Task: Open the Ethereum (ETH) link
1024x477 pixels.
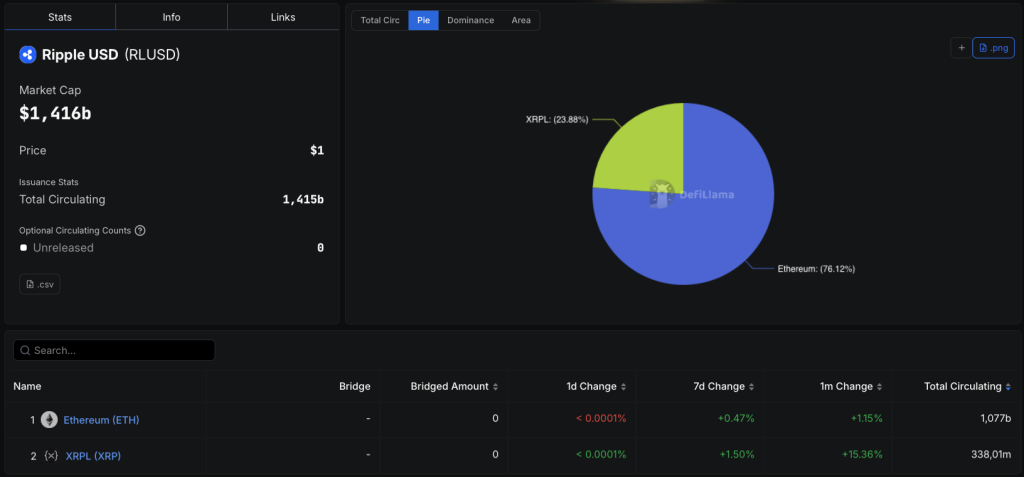Action: point(101,419)
